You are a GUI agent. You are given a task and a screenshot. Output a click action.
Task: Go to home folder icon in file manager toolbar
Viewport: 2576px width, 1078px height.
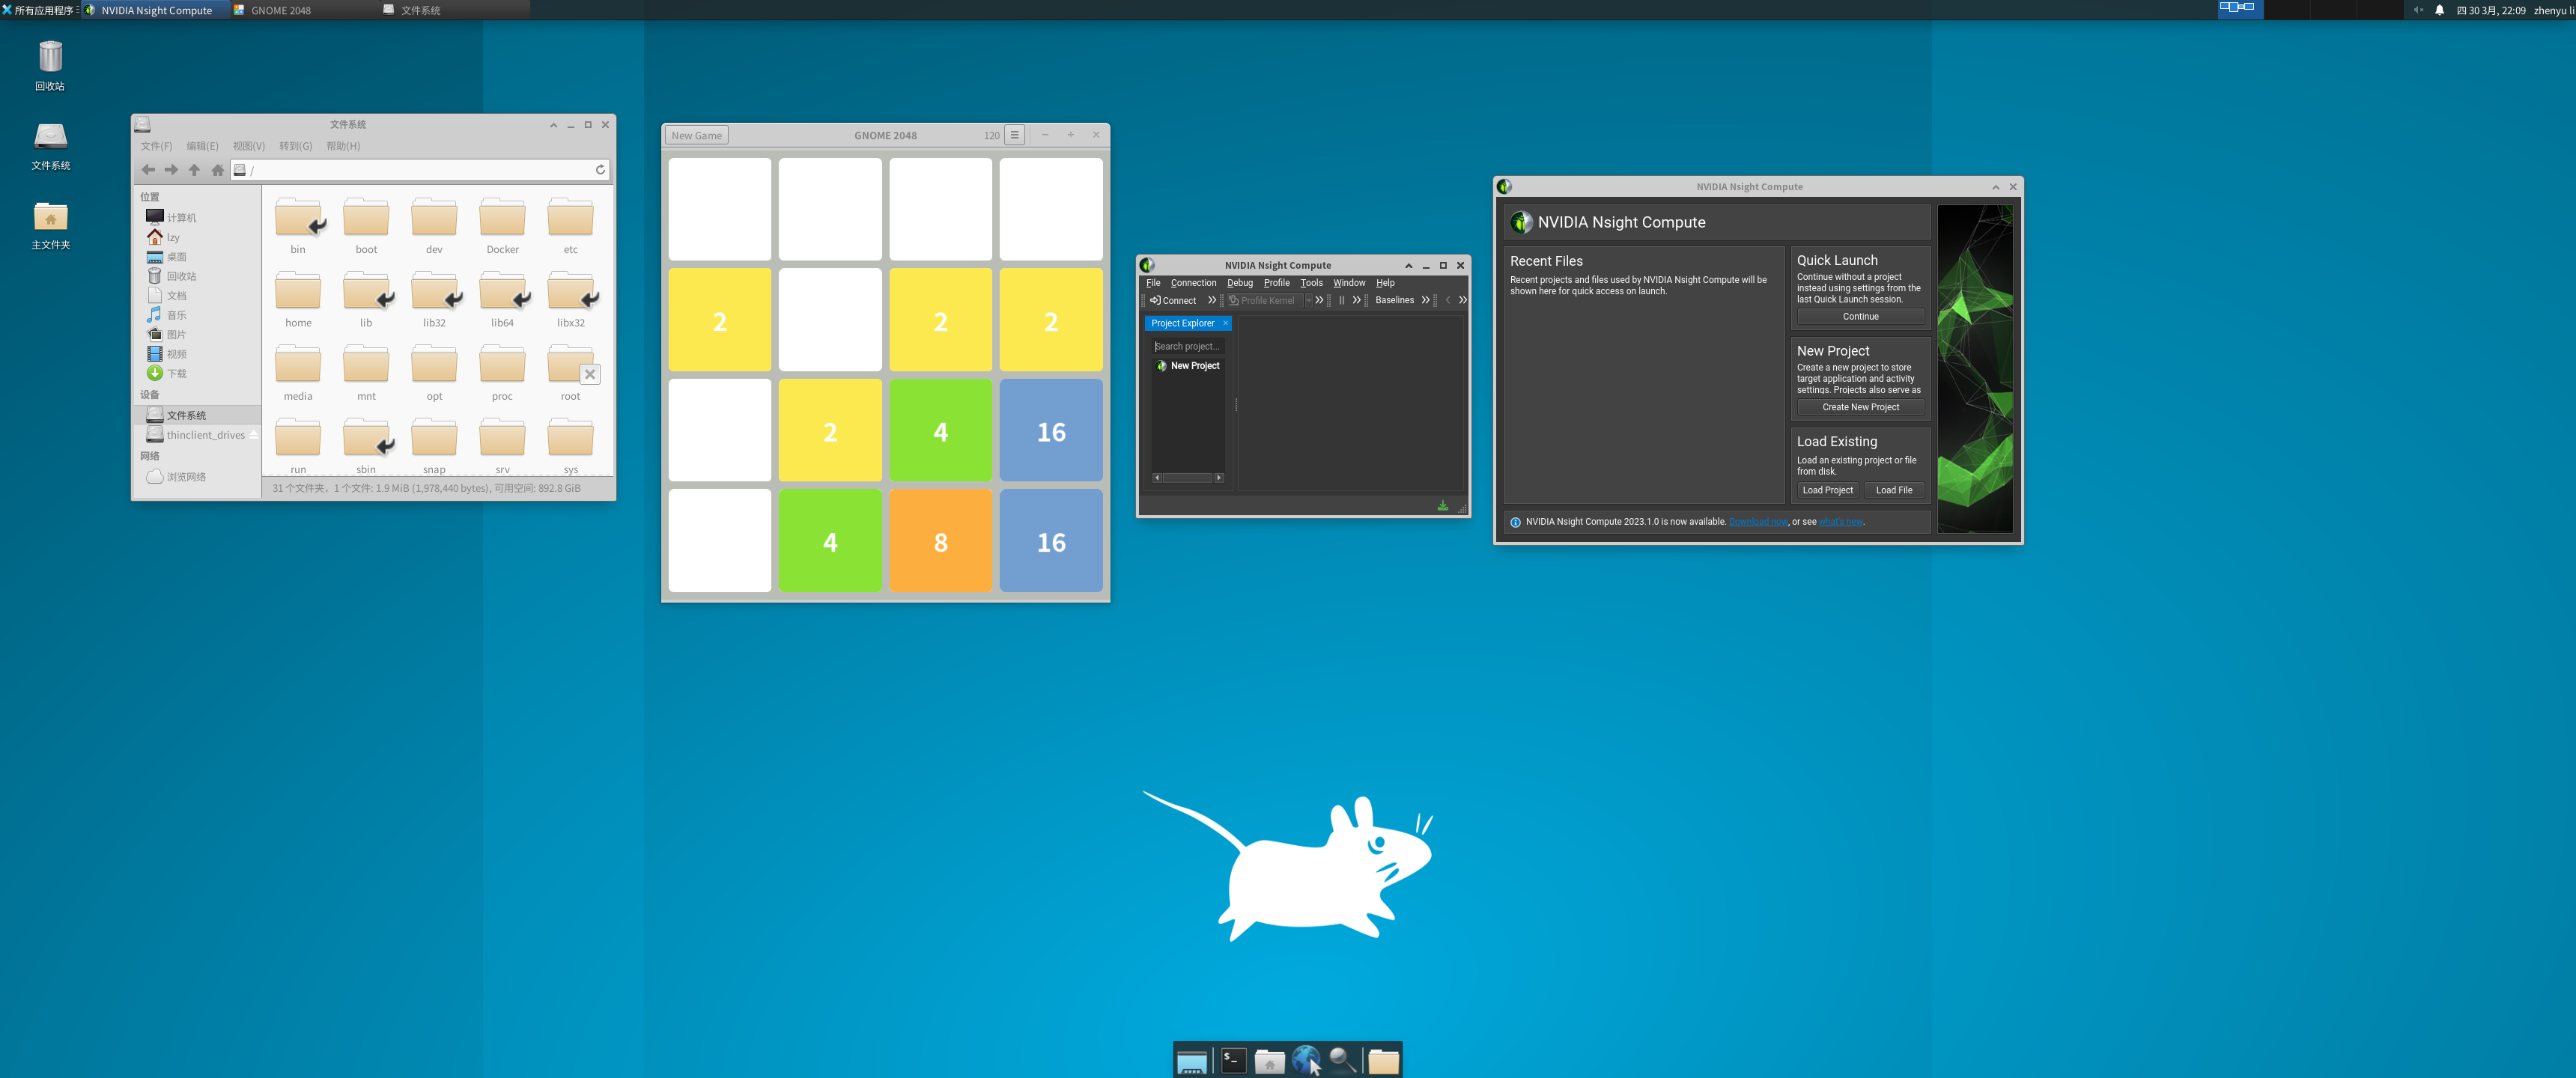217,170
